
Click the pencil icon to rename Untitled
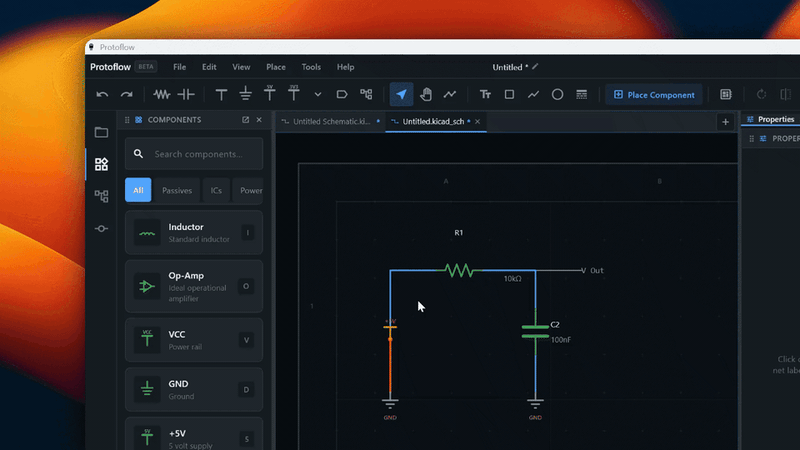535,66
